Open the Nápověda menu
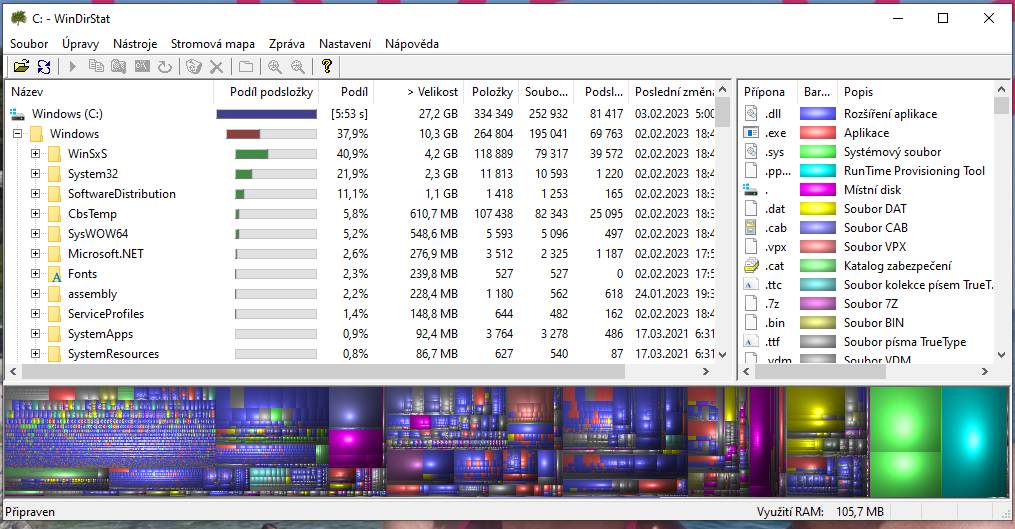The image size is (1015, 529). coord(412,44)
